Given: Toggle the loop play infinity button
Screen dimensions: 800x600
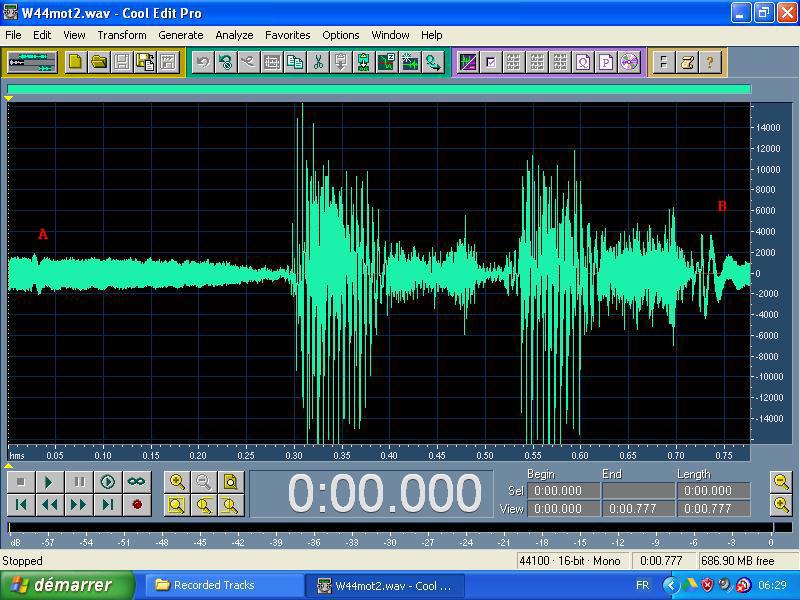Looking at the screenshot, I should pyautogui.click(x=136, y=482).
